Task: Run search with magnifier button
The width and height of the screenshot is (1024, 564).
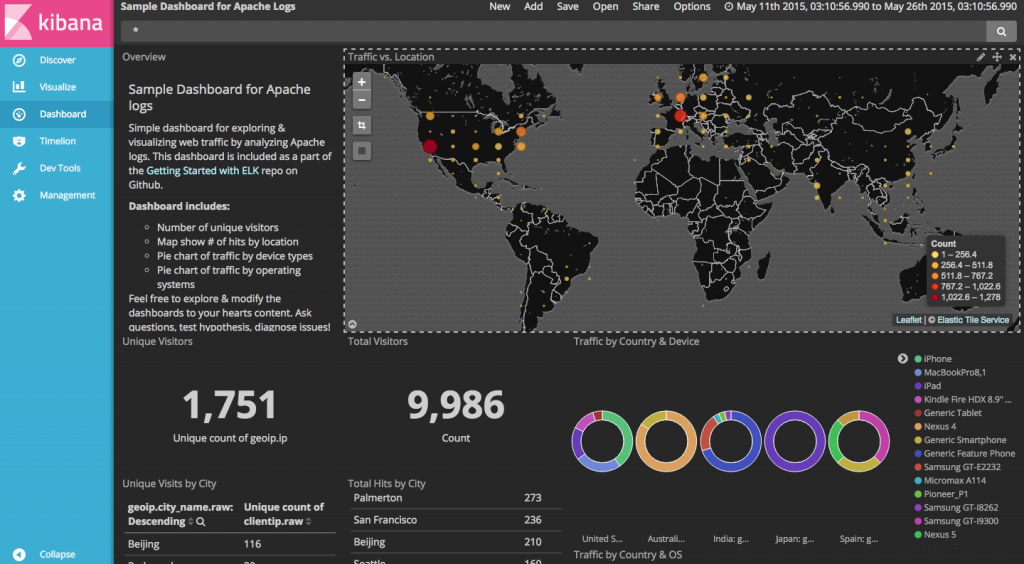Action: pos(1001,31)
